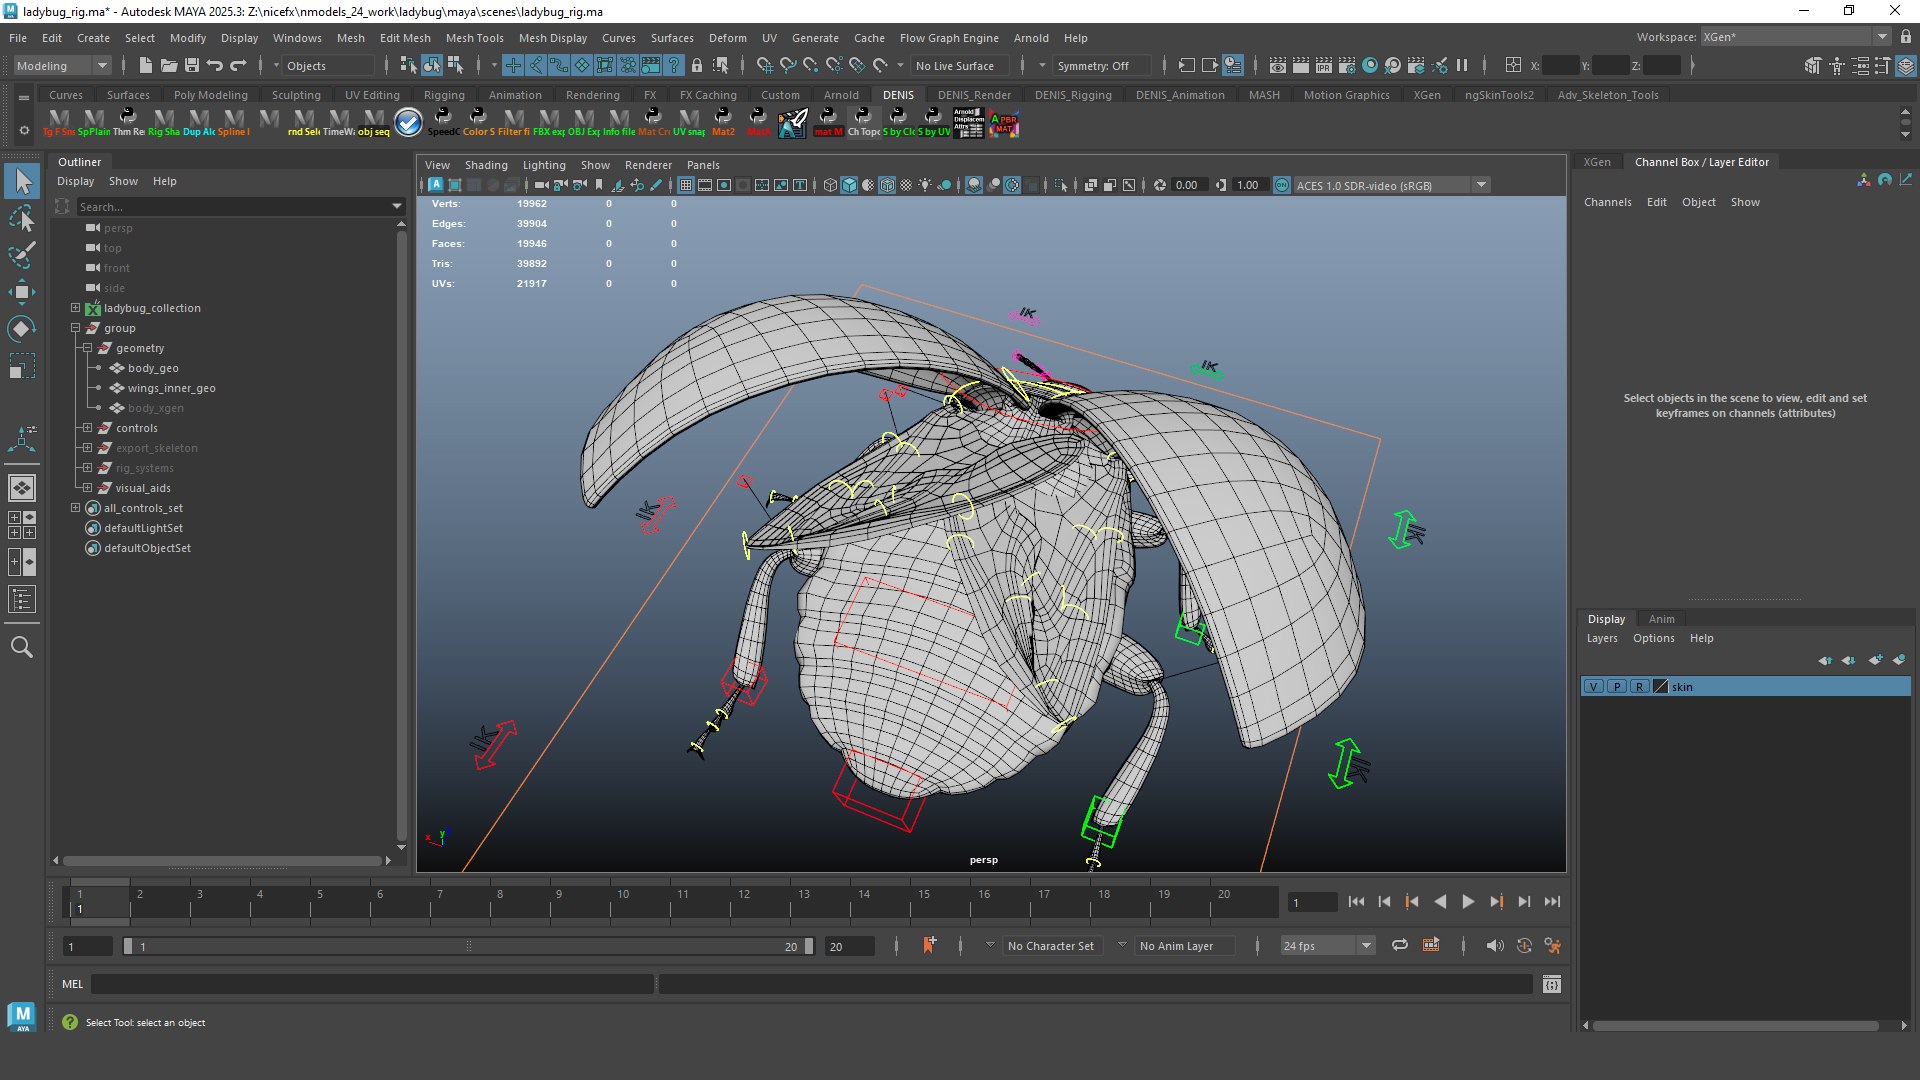Expand the ladybug_collection node

75,308
